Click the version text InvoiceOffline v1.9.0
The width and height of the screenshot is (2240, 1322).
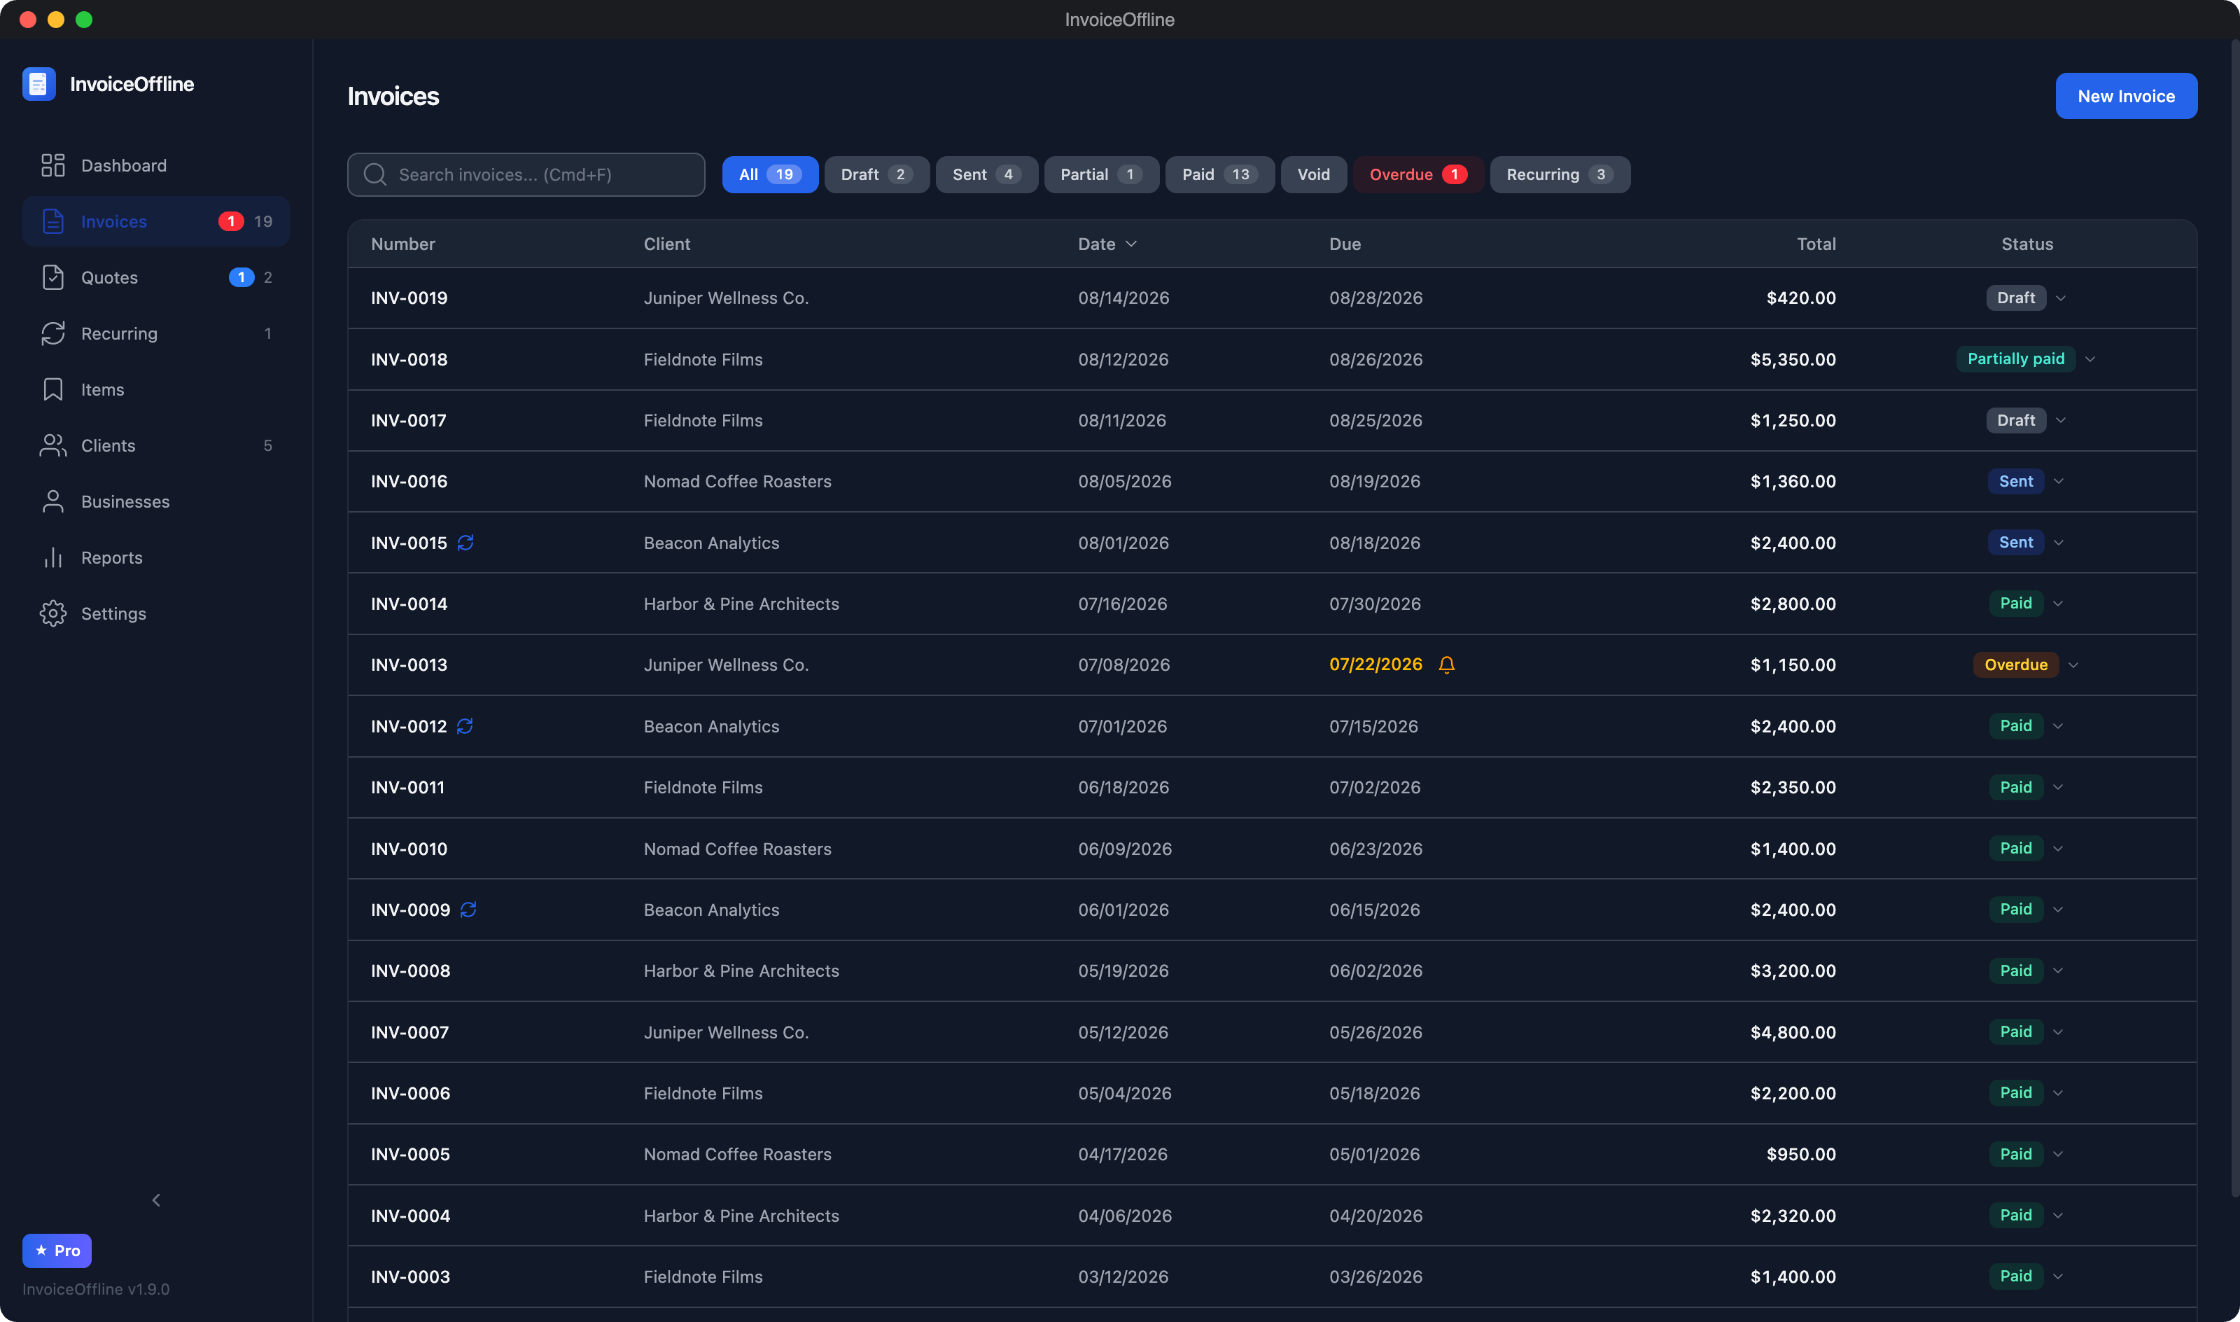point(96,1289)
